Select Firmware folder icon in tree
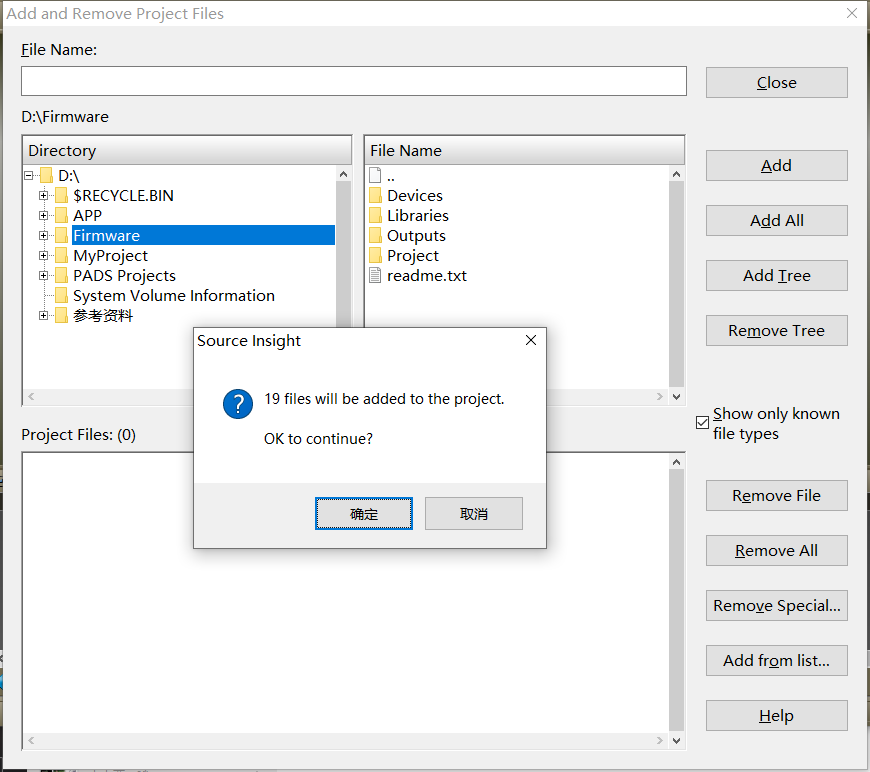This screenshot has width=870, height=772. coord(62,235)
